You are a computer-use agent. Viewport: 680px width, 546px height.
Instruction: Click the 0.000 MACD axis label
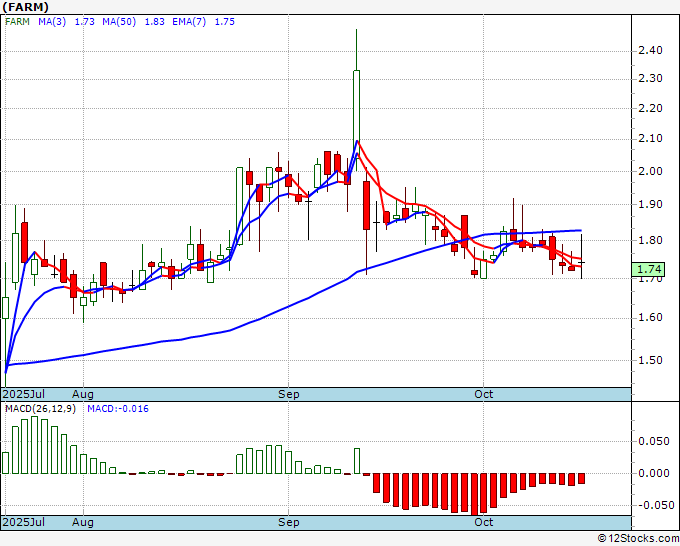click(654, 473)
